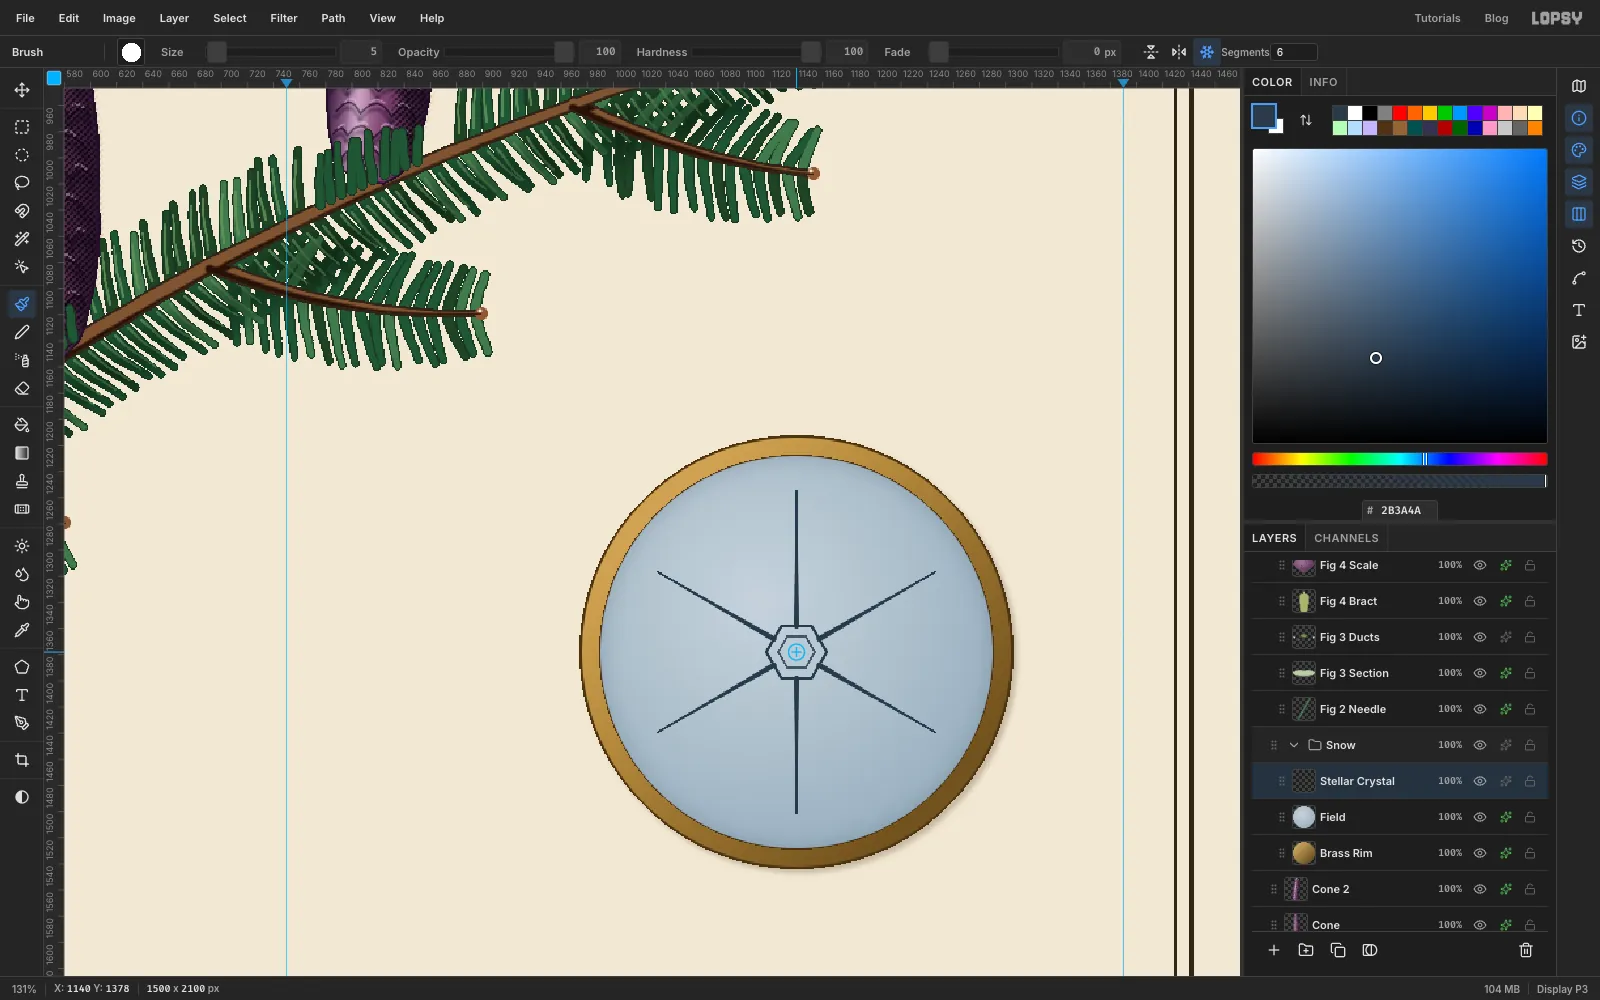Open the Filter menu
Screen dimensions: 1600x1000
point(284,18)
